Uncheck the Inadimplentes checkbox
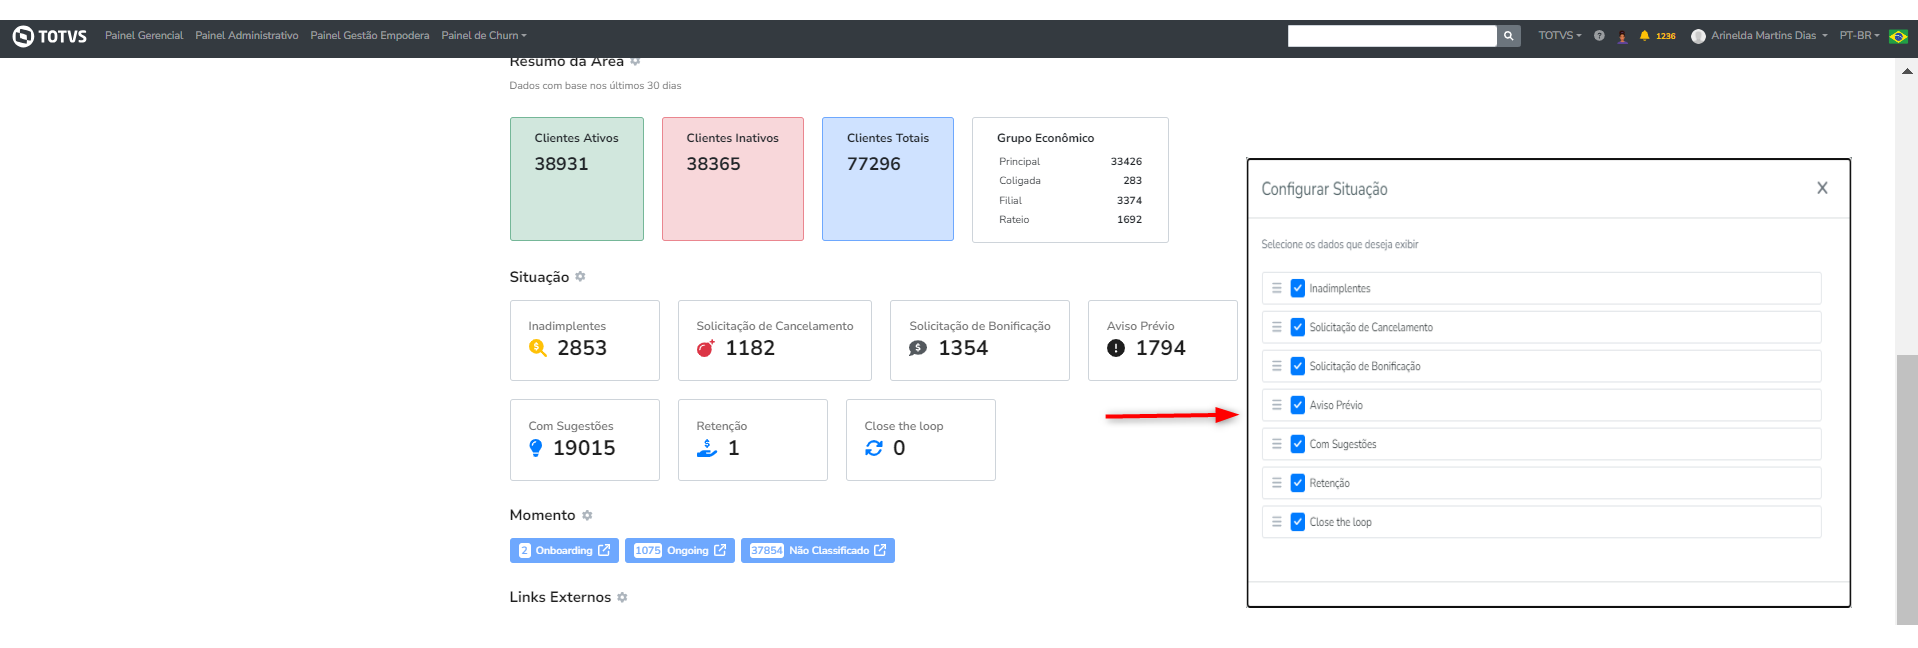Image resolution: width=1918 pixels, height=648 pixels. pyautogui.click(x=1298, y=288)
